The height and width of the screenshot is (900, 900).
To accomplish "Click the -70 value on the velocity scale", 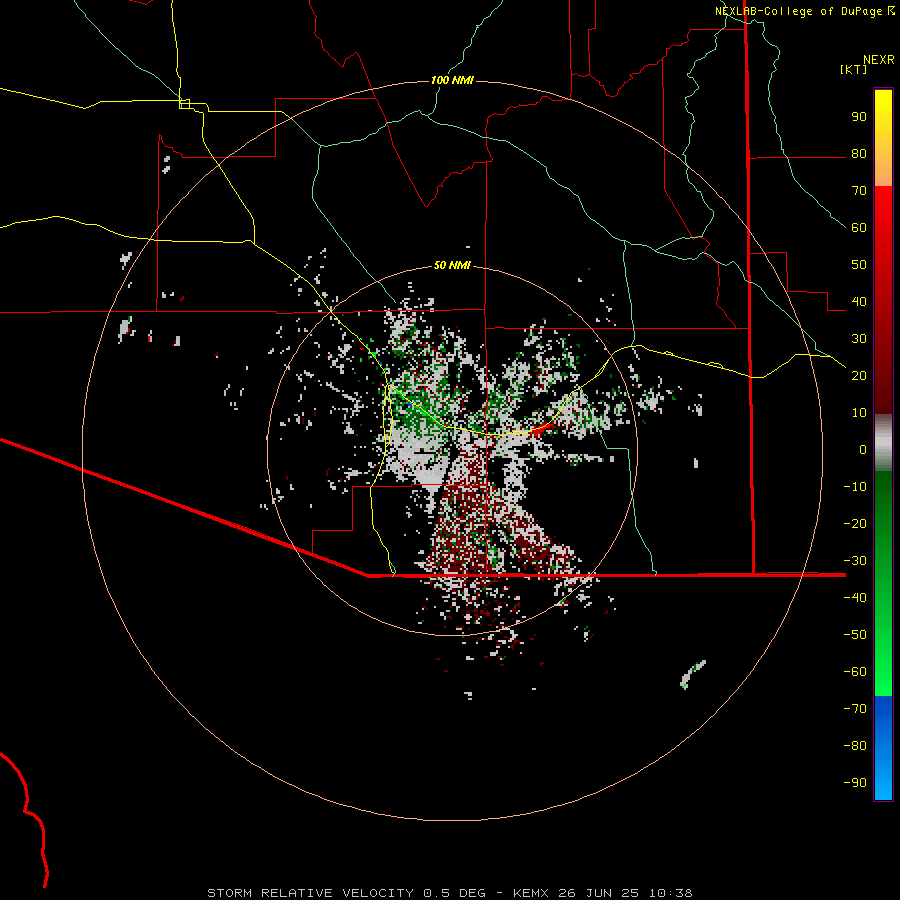I will pyautogui.click(x=855, y=709).
